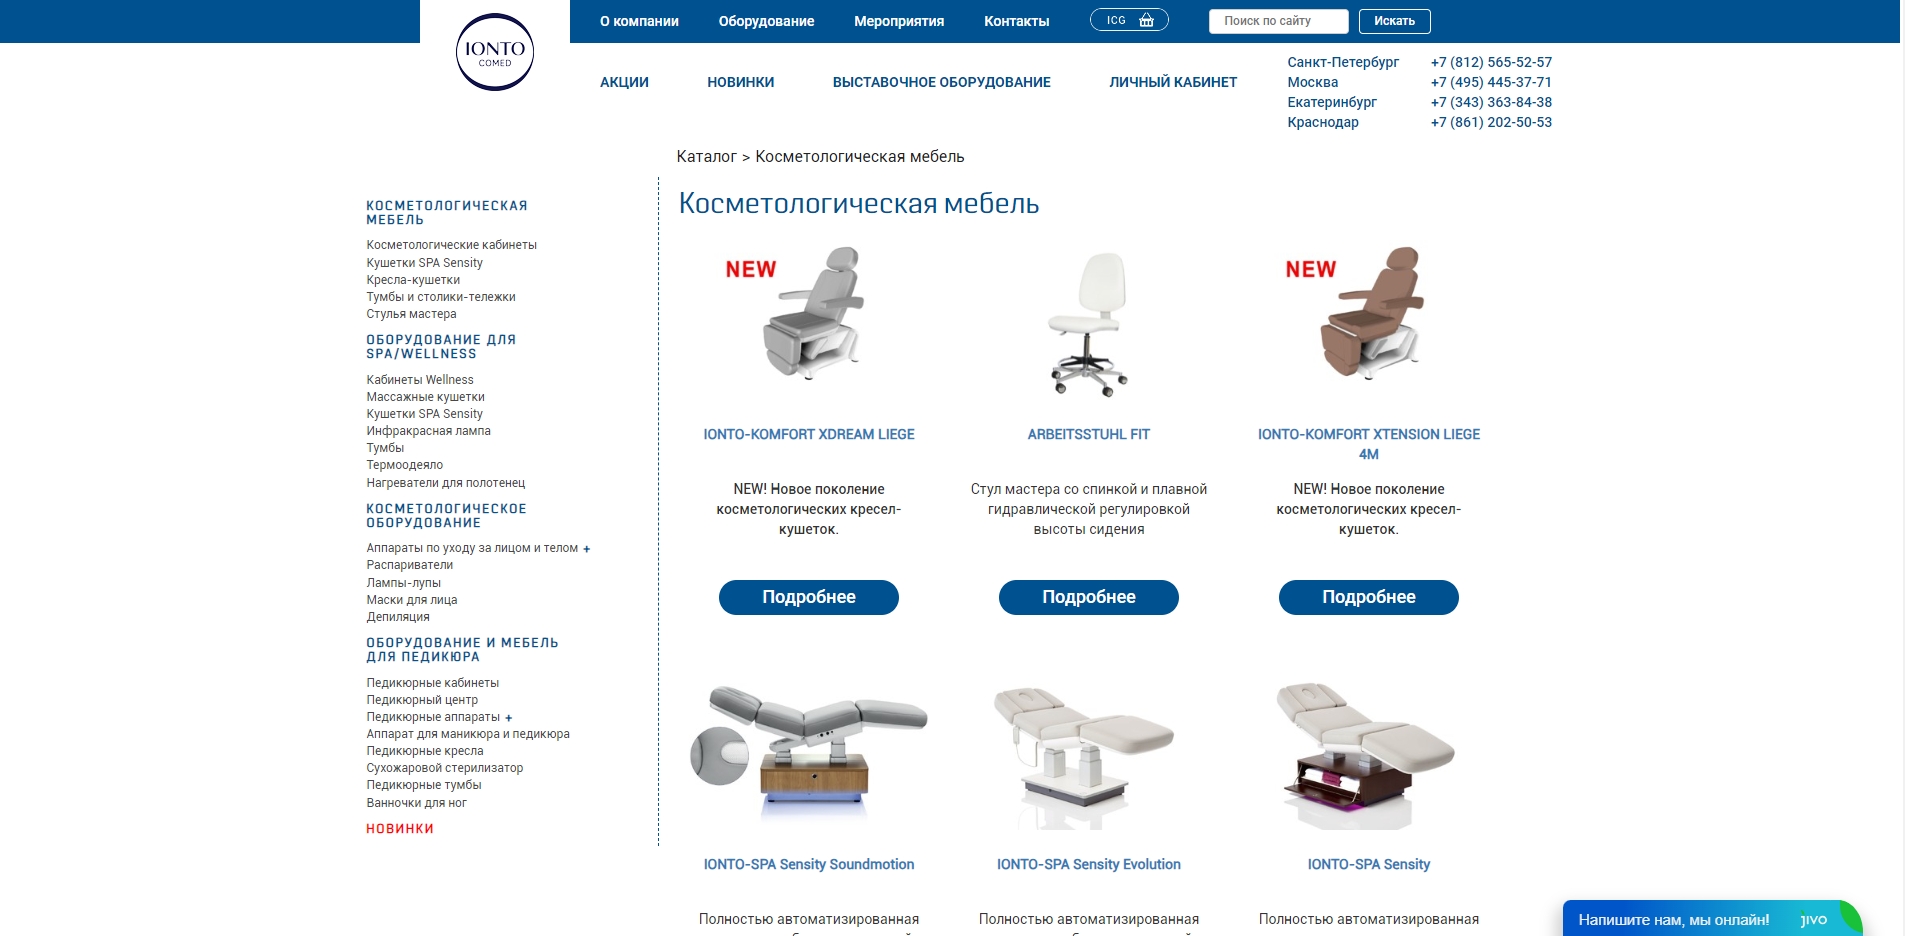Click the IONTO COMED logo
This screenshot has height=936, width=1905.
495,52
